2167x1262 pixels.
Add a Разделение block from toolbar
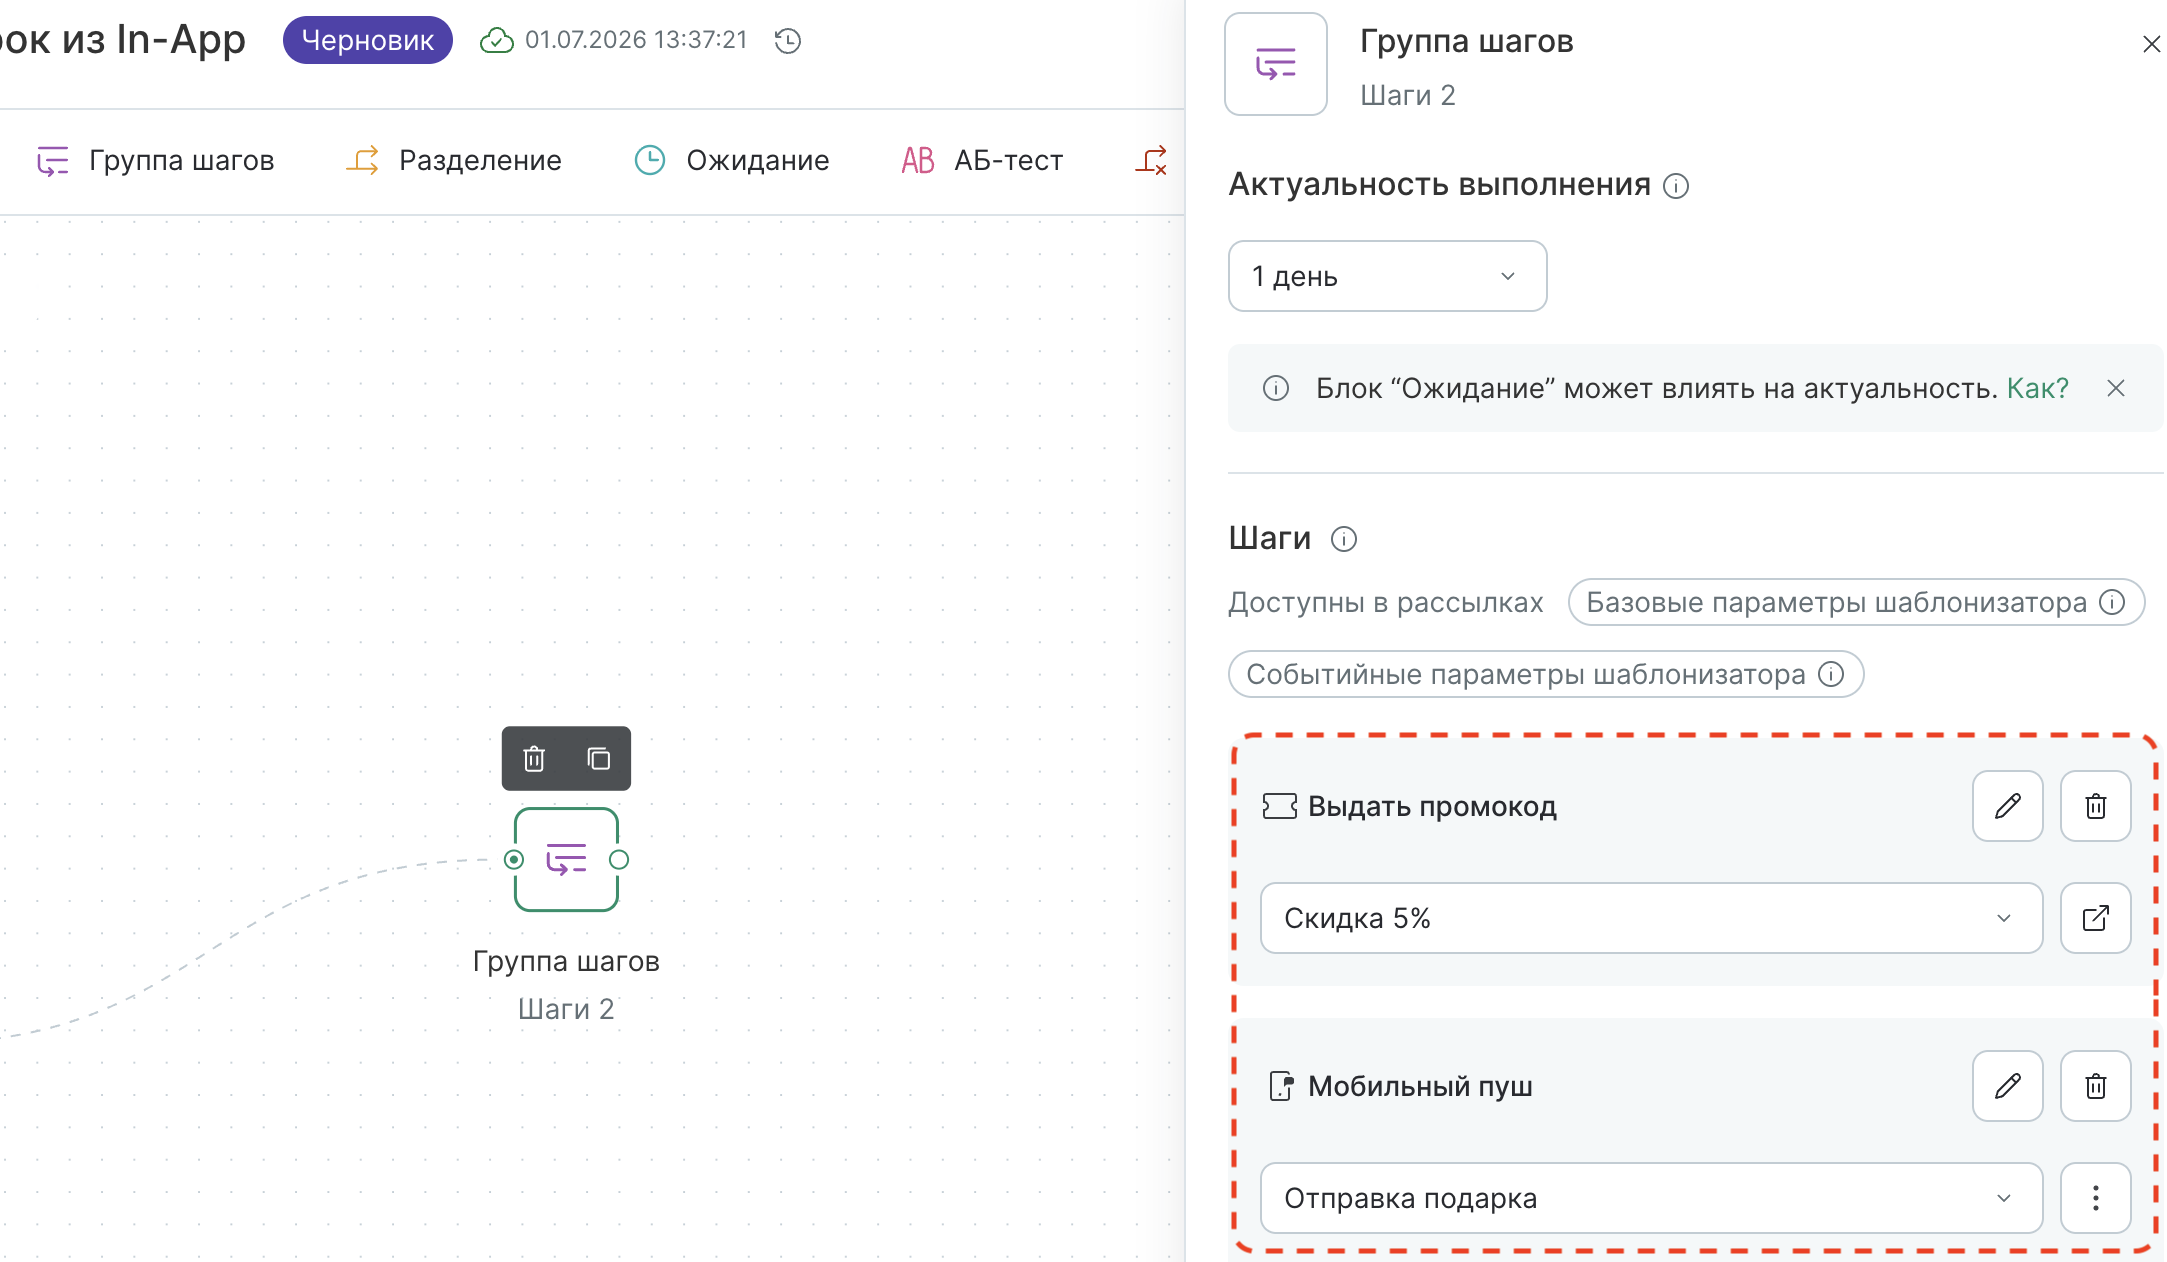click(x=454, y=161)
